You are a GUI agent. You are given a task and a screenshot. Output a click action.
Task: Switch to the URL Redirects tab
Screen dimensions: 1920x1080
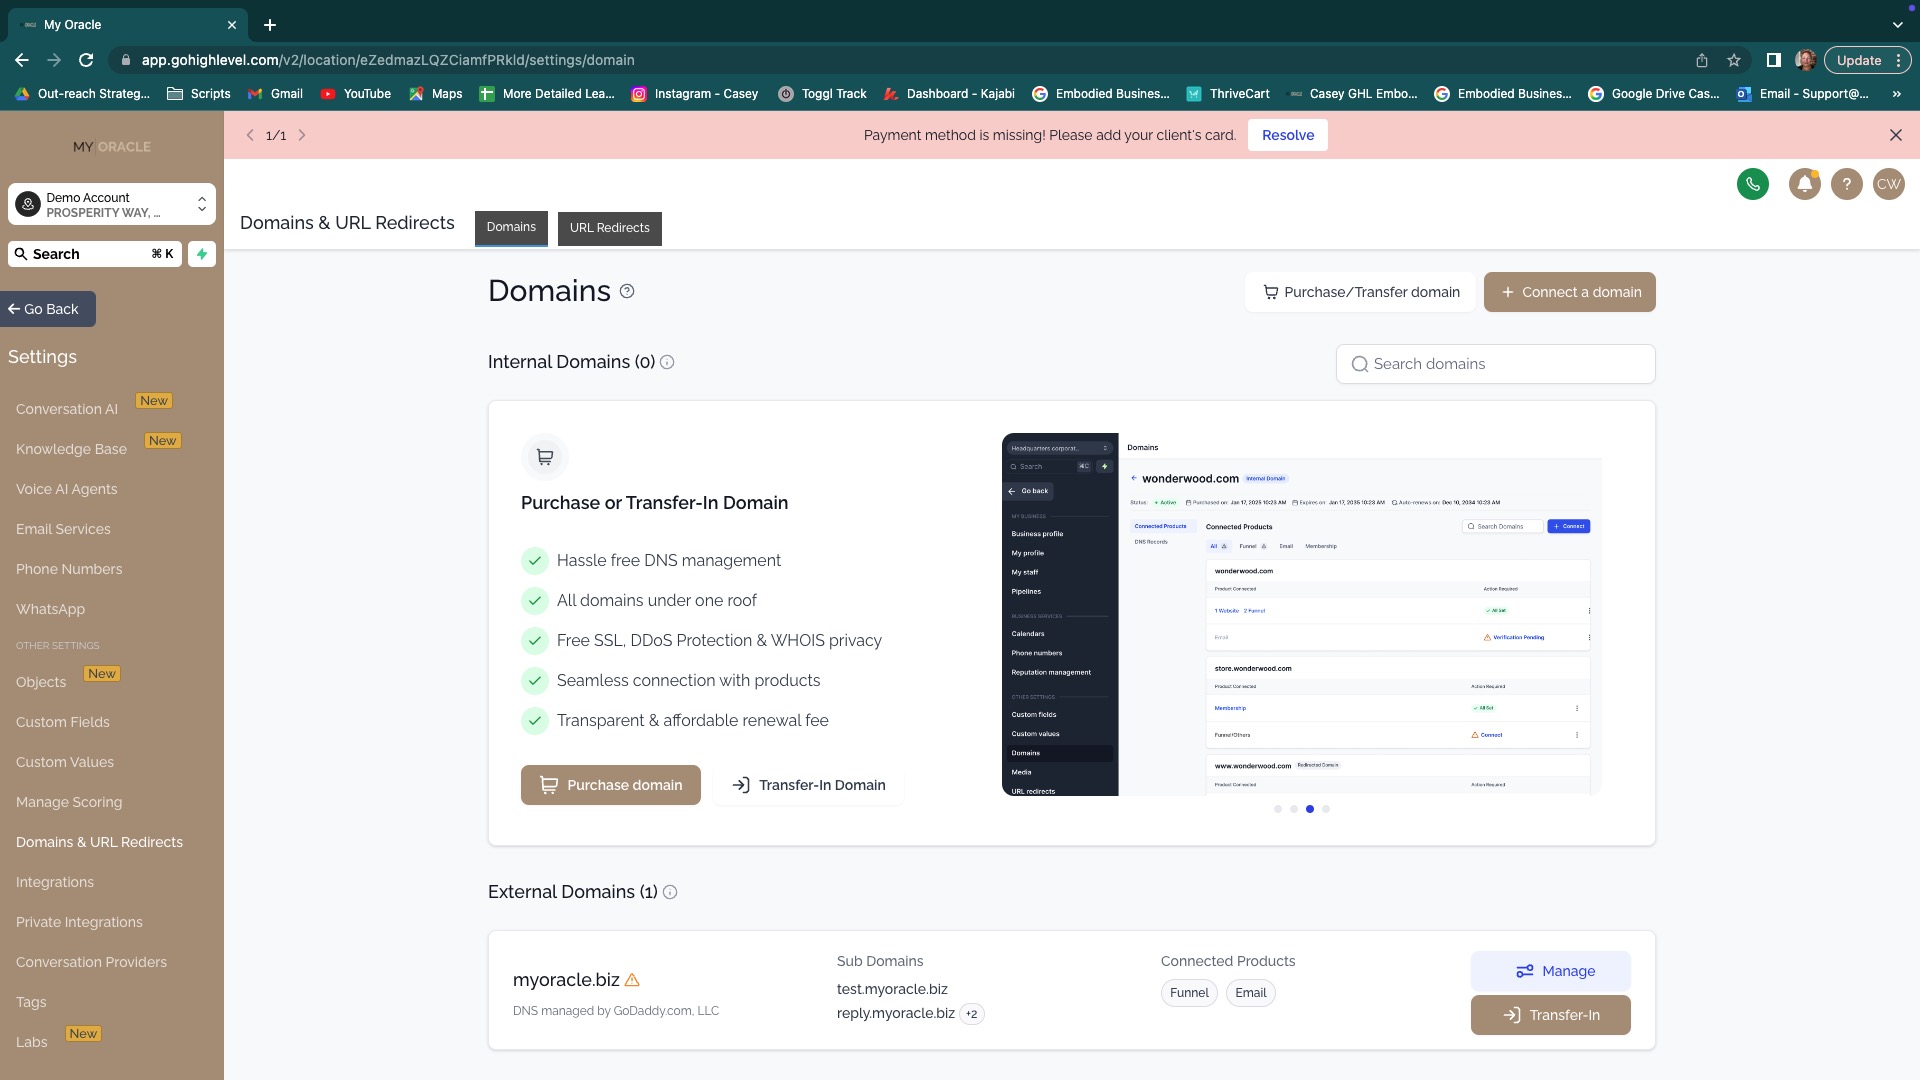point(609,228)
